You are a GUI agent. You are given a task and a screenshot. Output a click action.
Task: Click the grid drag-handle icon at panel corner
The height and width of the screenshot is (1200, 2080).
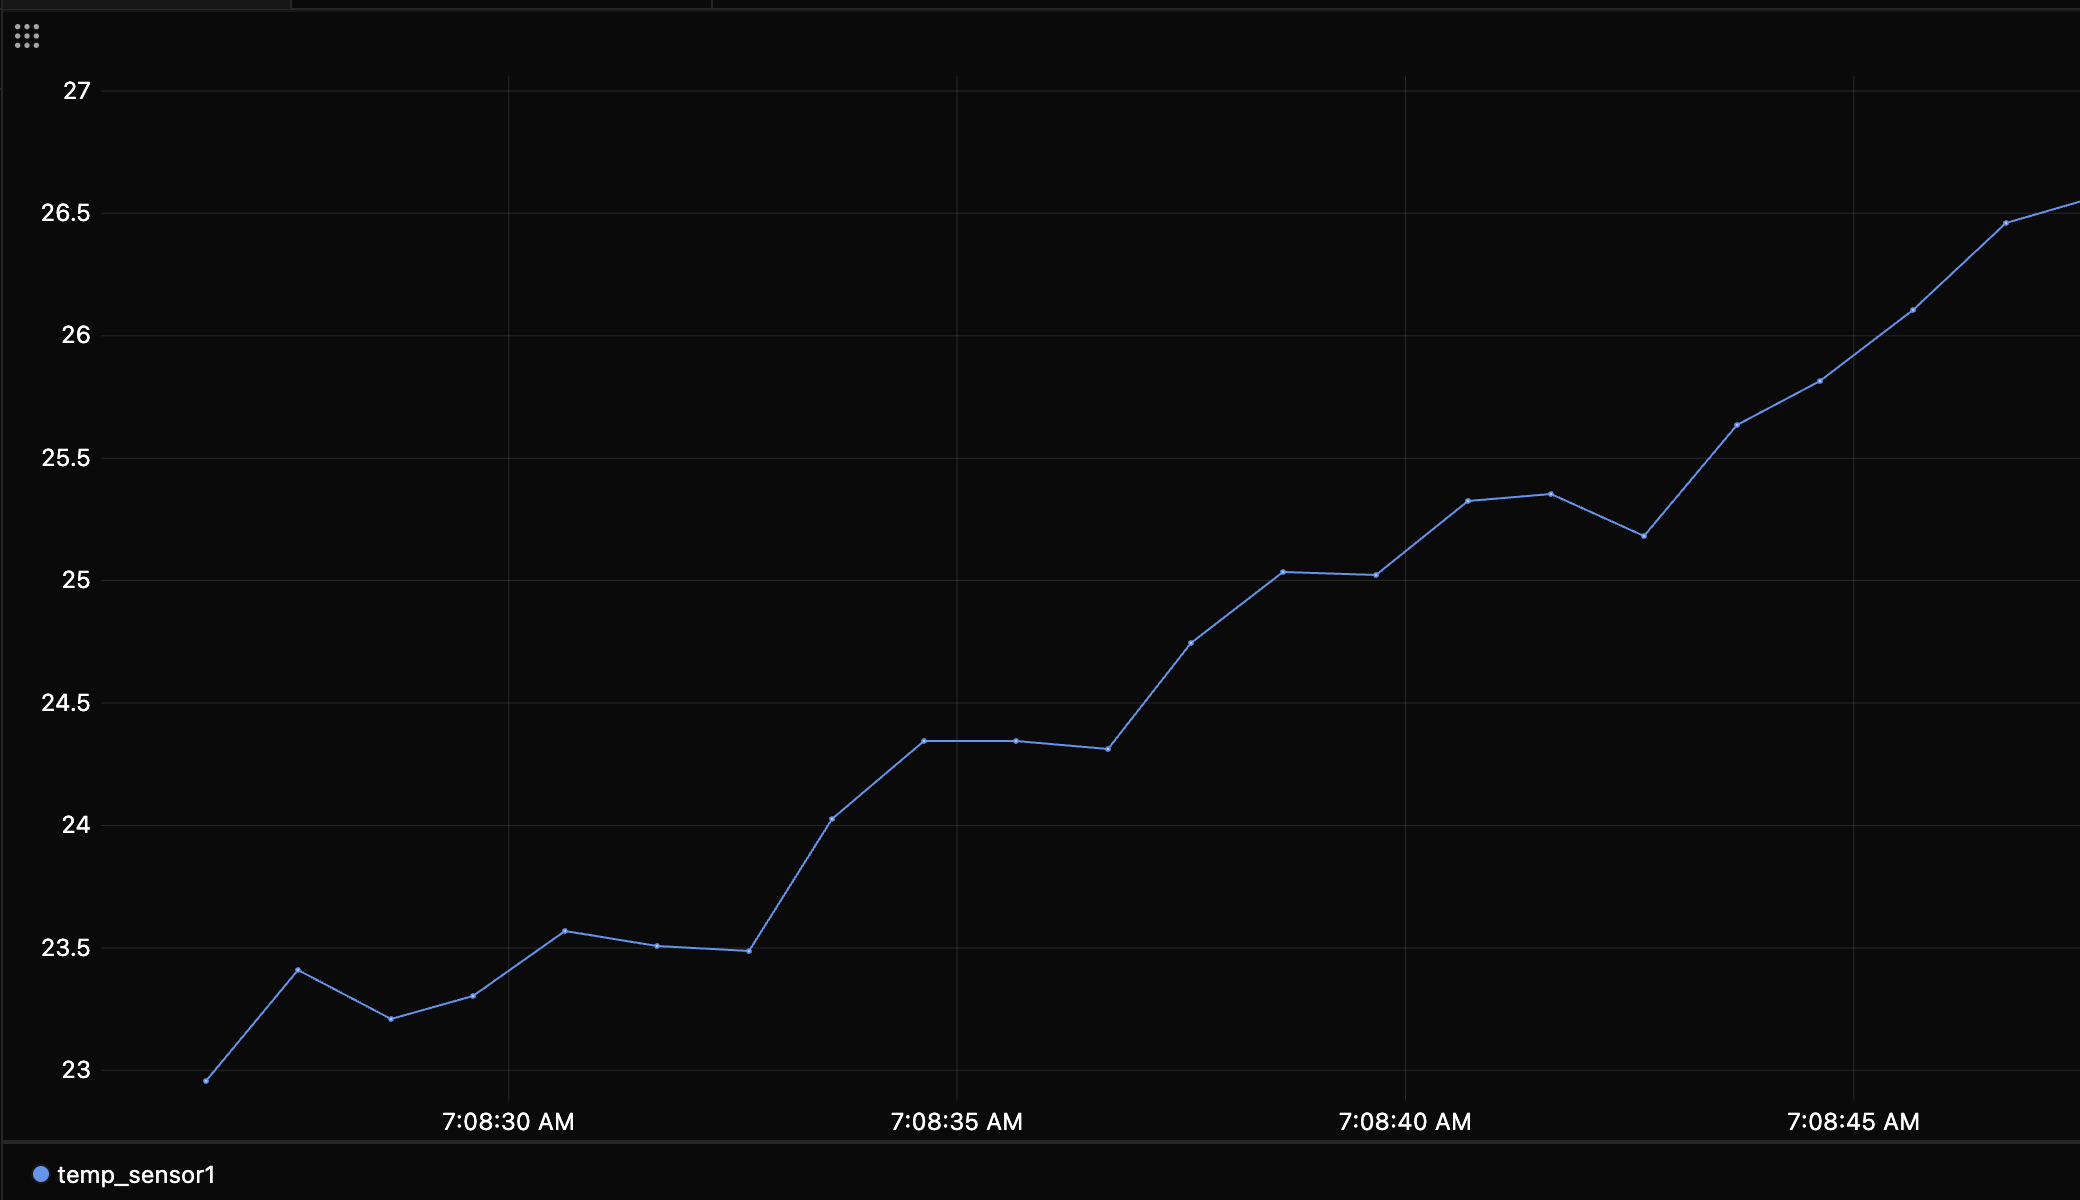tap(27, 37)
